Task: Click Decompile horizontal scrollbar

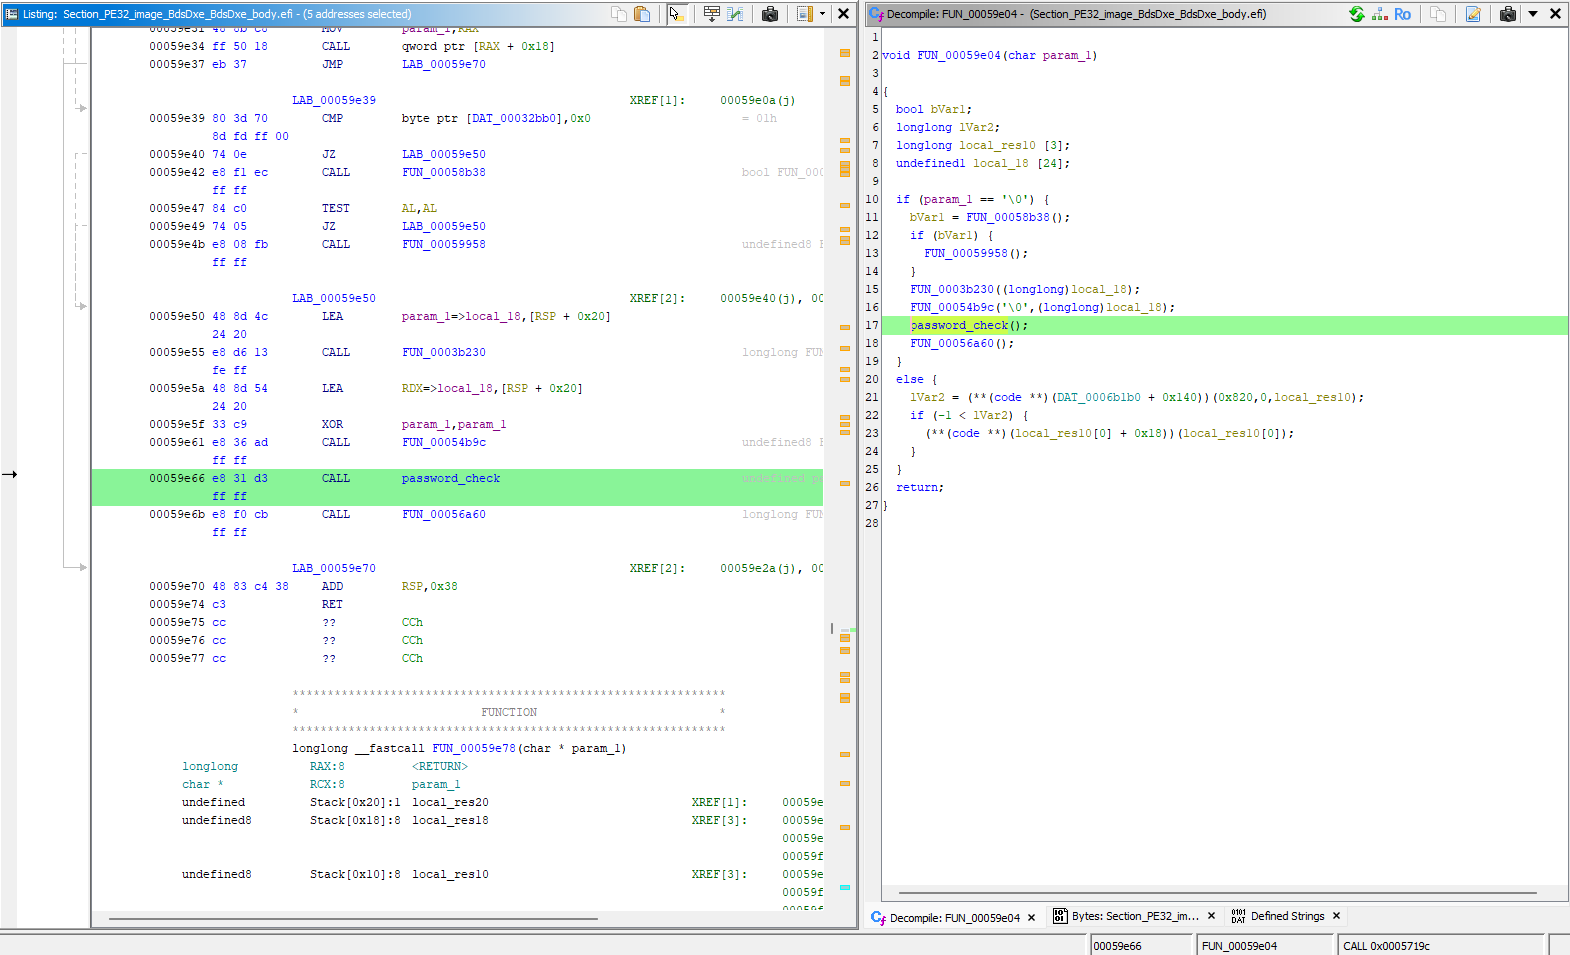Action: (1217, 892)
